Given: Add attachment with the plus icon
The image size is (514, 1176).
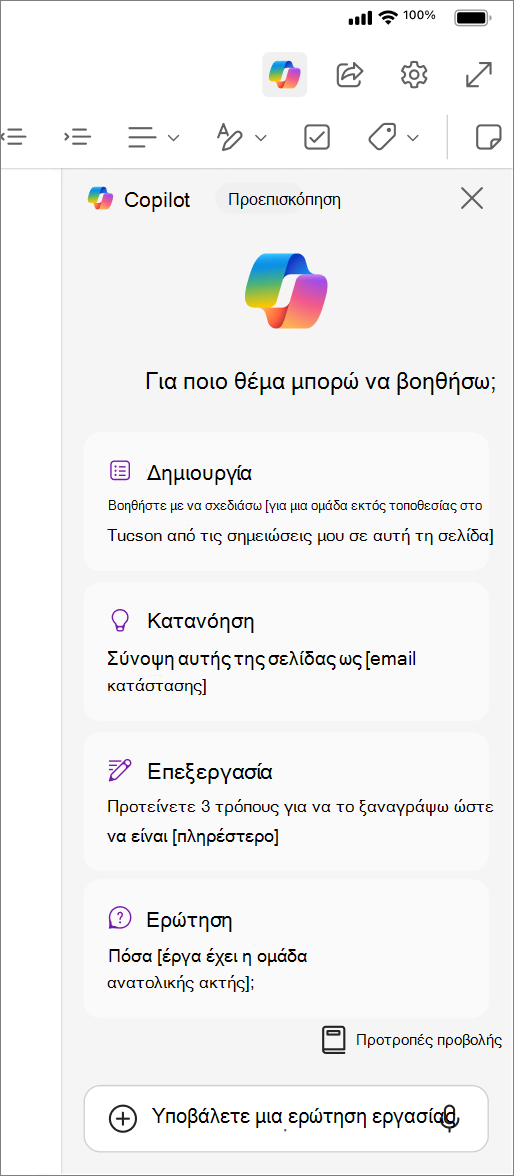Looking at the screenshot, I should [x=122, y=1118].
